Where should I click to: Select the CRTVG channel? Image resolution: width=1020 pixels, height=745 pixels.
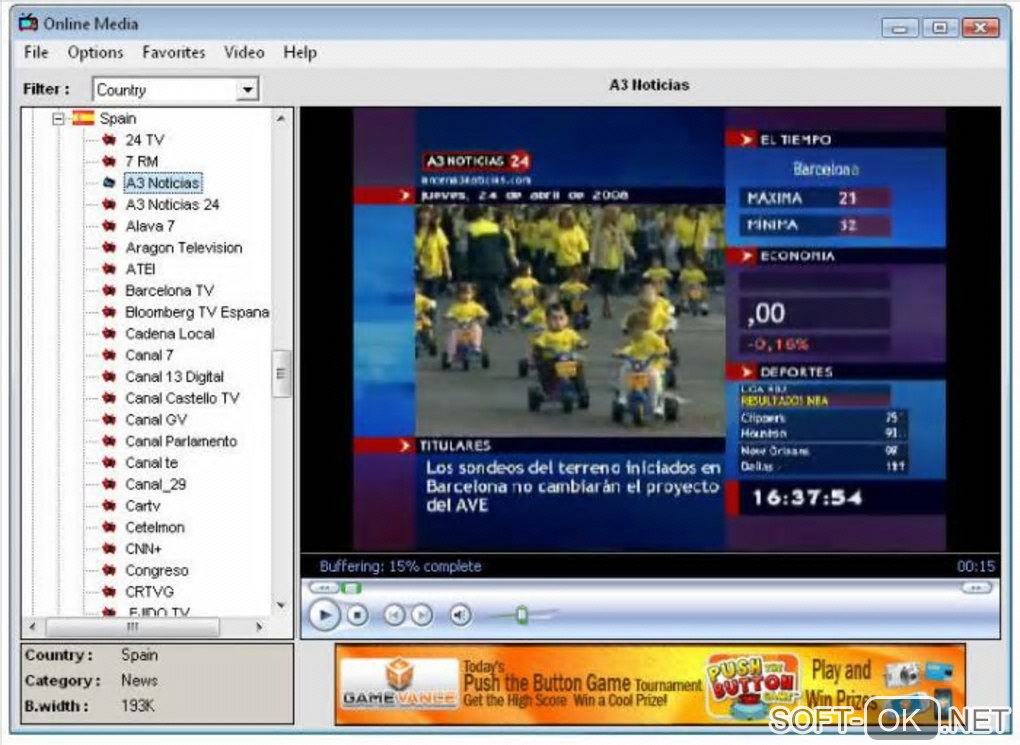(x=150, y=591)
